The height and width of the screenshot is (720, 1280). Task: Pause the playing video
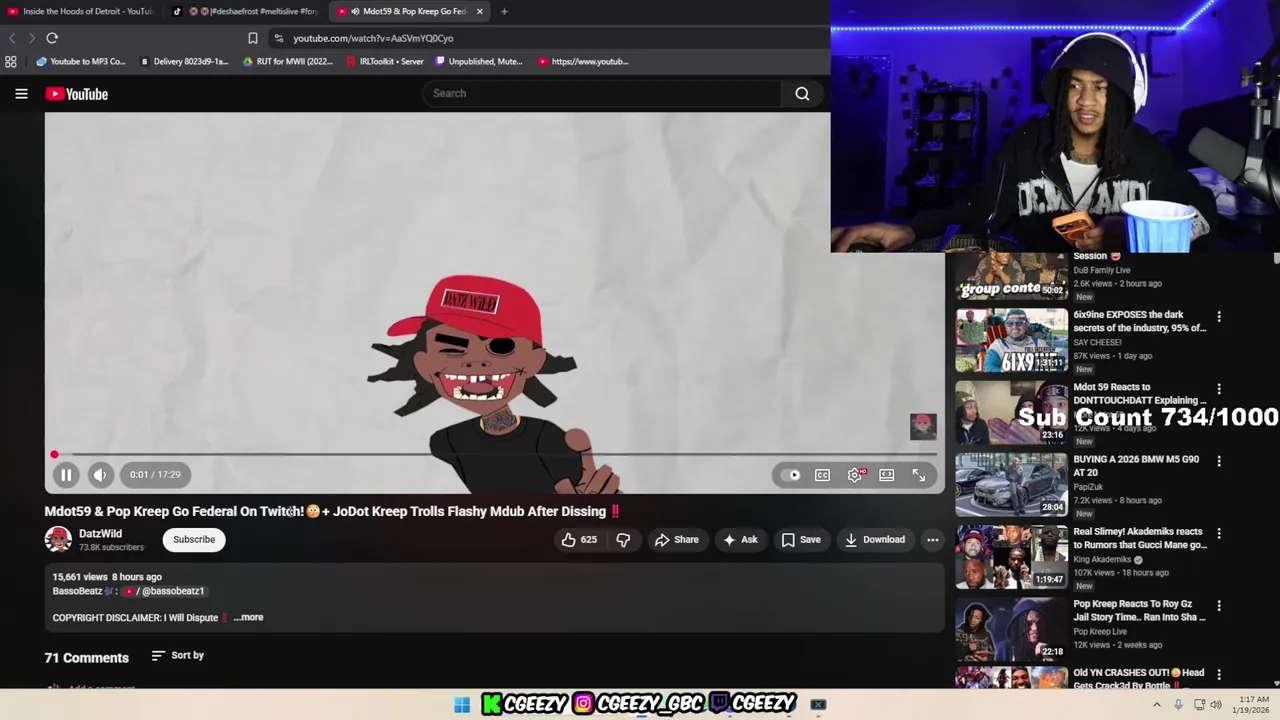pos(66,475)
